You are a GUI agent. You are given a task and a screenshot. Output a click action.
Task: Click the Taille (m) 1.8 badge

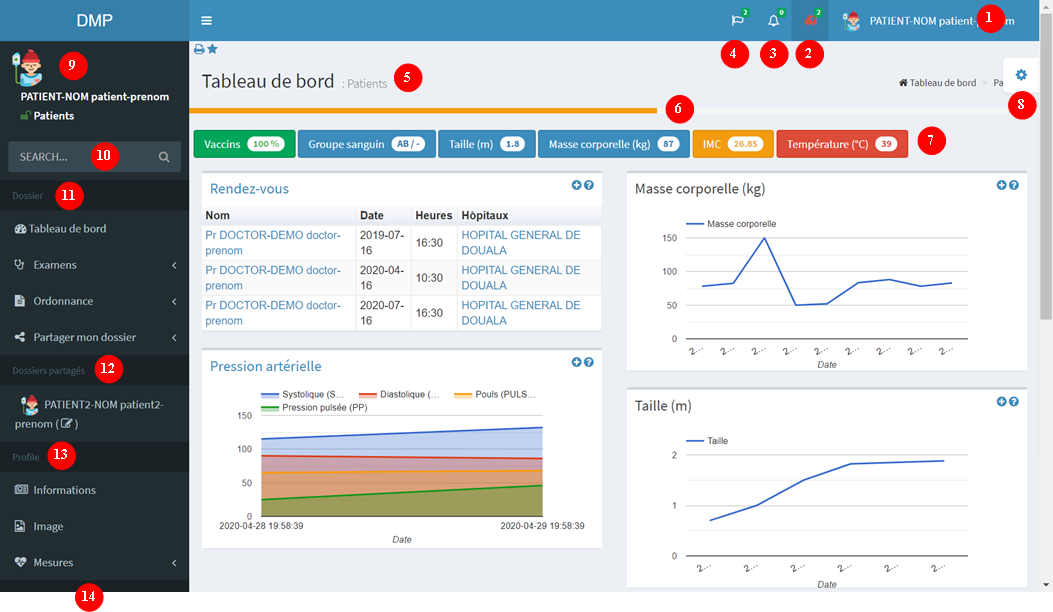487,144
